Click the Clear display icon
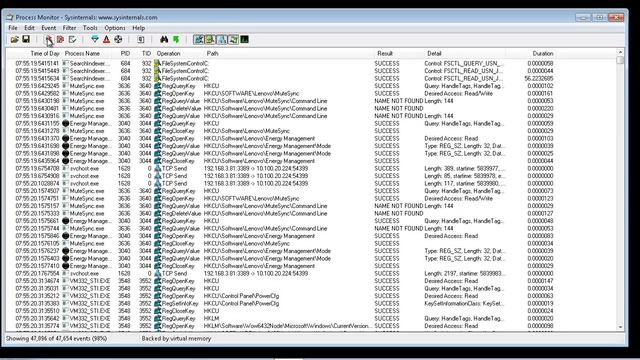Viewport: 640px width, 360px height. click(x=72, y=40)
